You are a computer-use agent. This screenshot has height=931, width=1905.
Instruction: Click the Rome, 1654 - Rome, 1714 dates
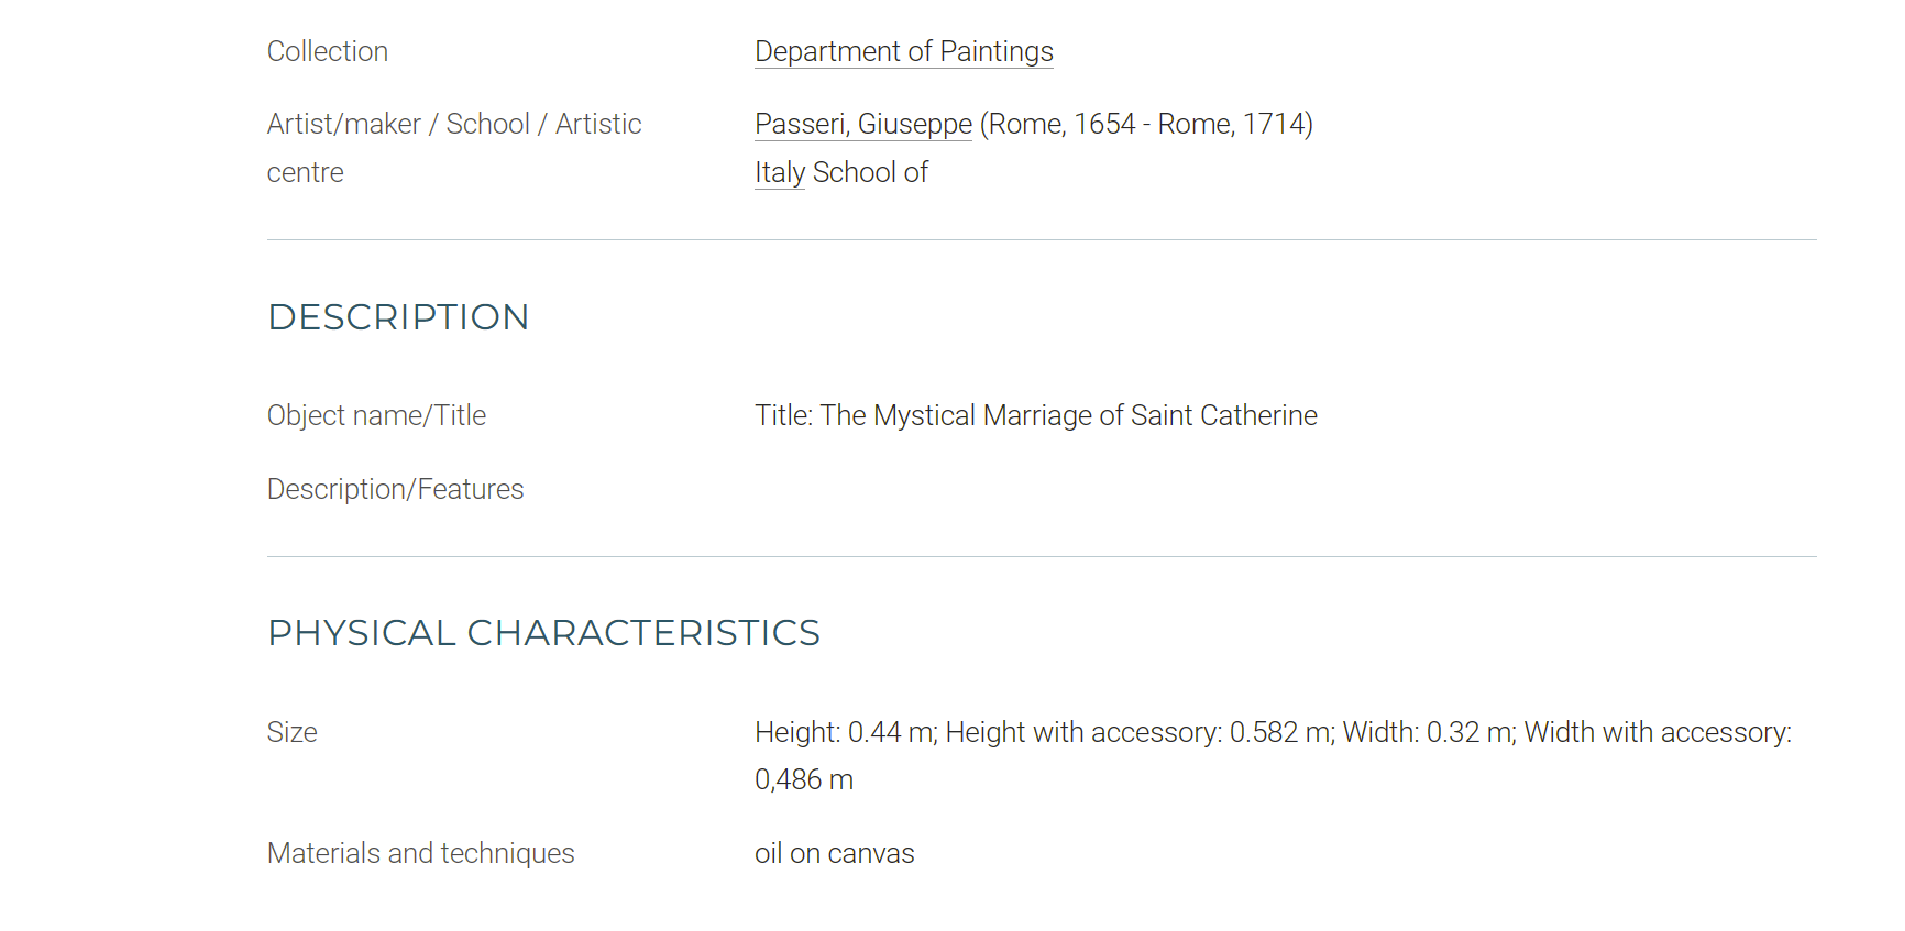pos(1146,124)
